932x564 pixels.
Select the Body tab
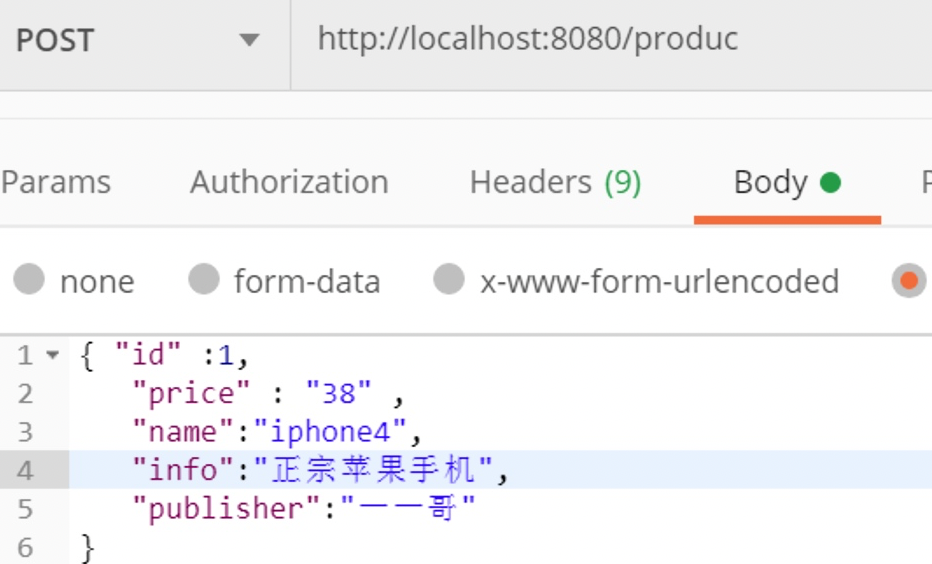(x=787, y=182)
